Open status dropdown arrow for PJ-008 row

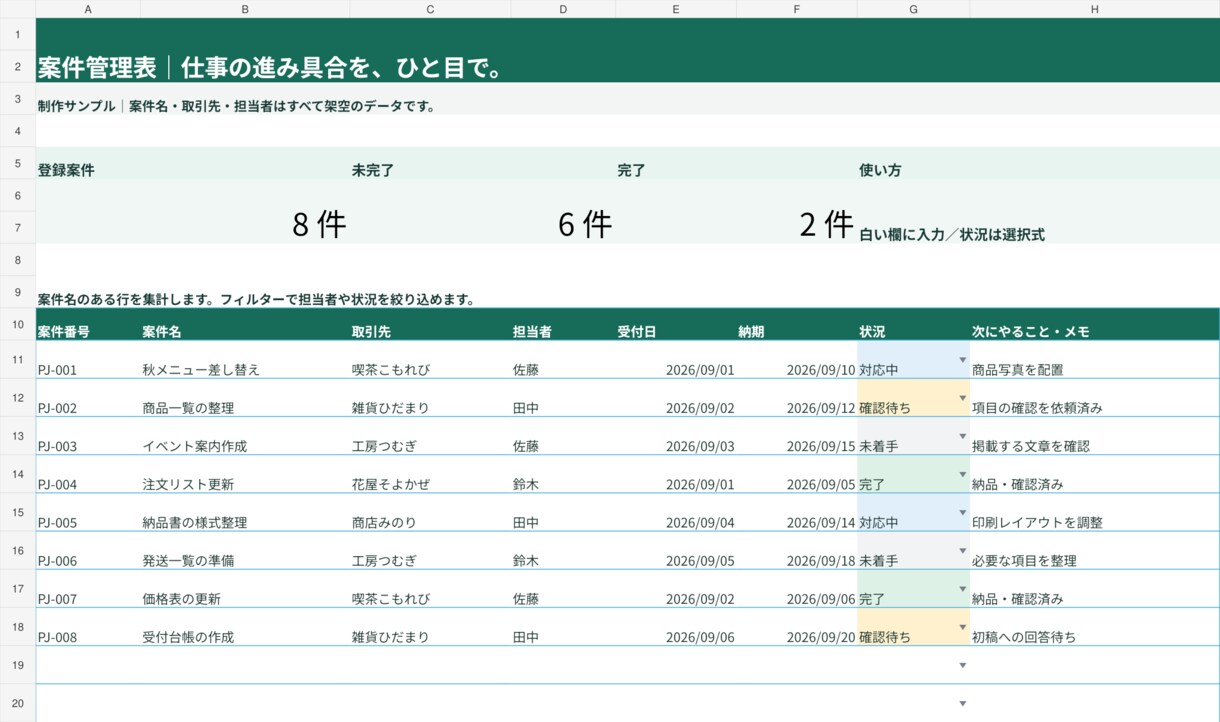[962, 626]
